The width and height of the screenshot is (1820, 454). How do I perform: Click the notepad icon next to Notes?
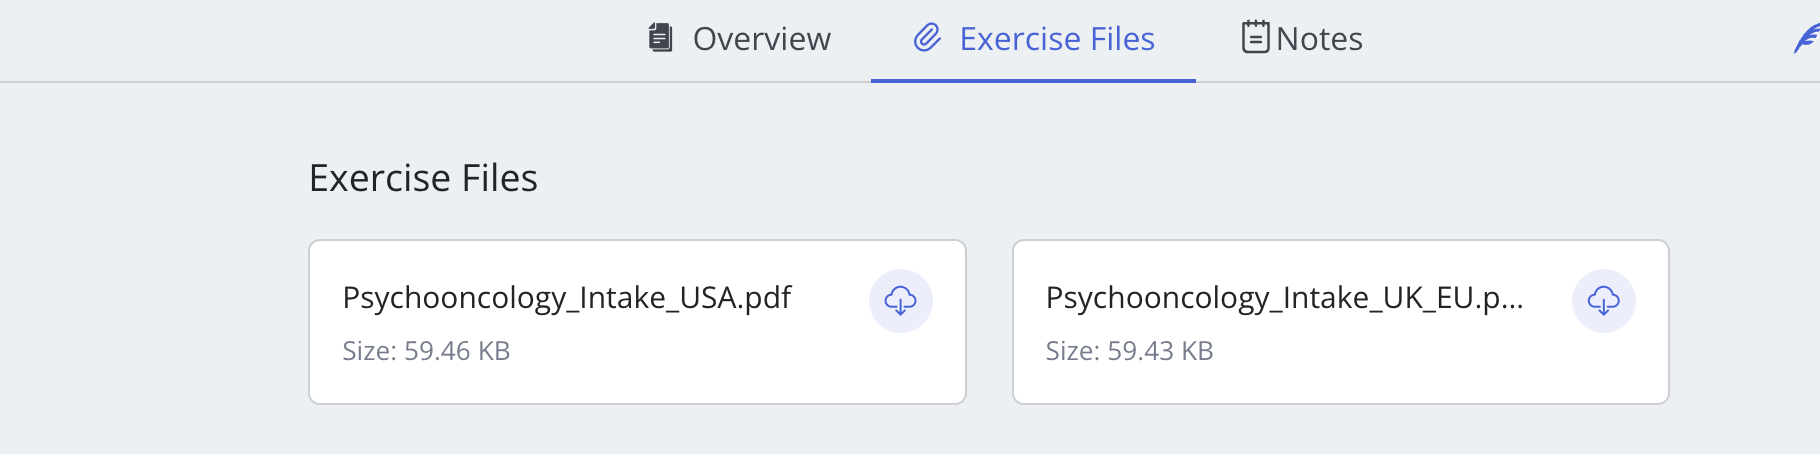pyautogui.click(x=1255, y=38)
